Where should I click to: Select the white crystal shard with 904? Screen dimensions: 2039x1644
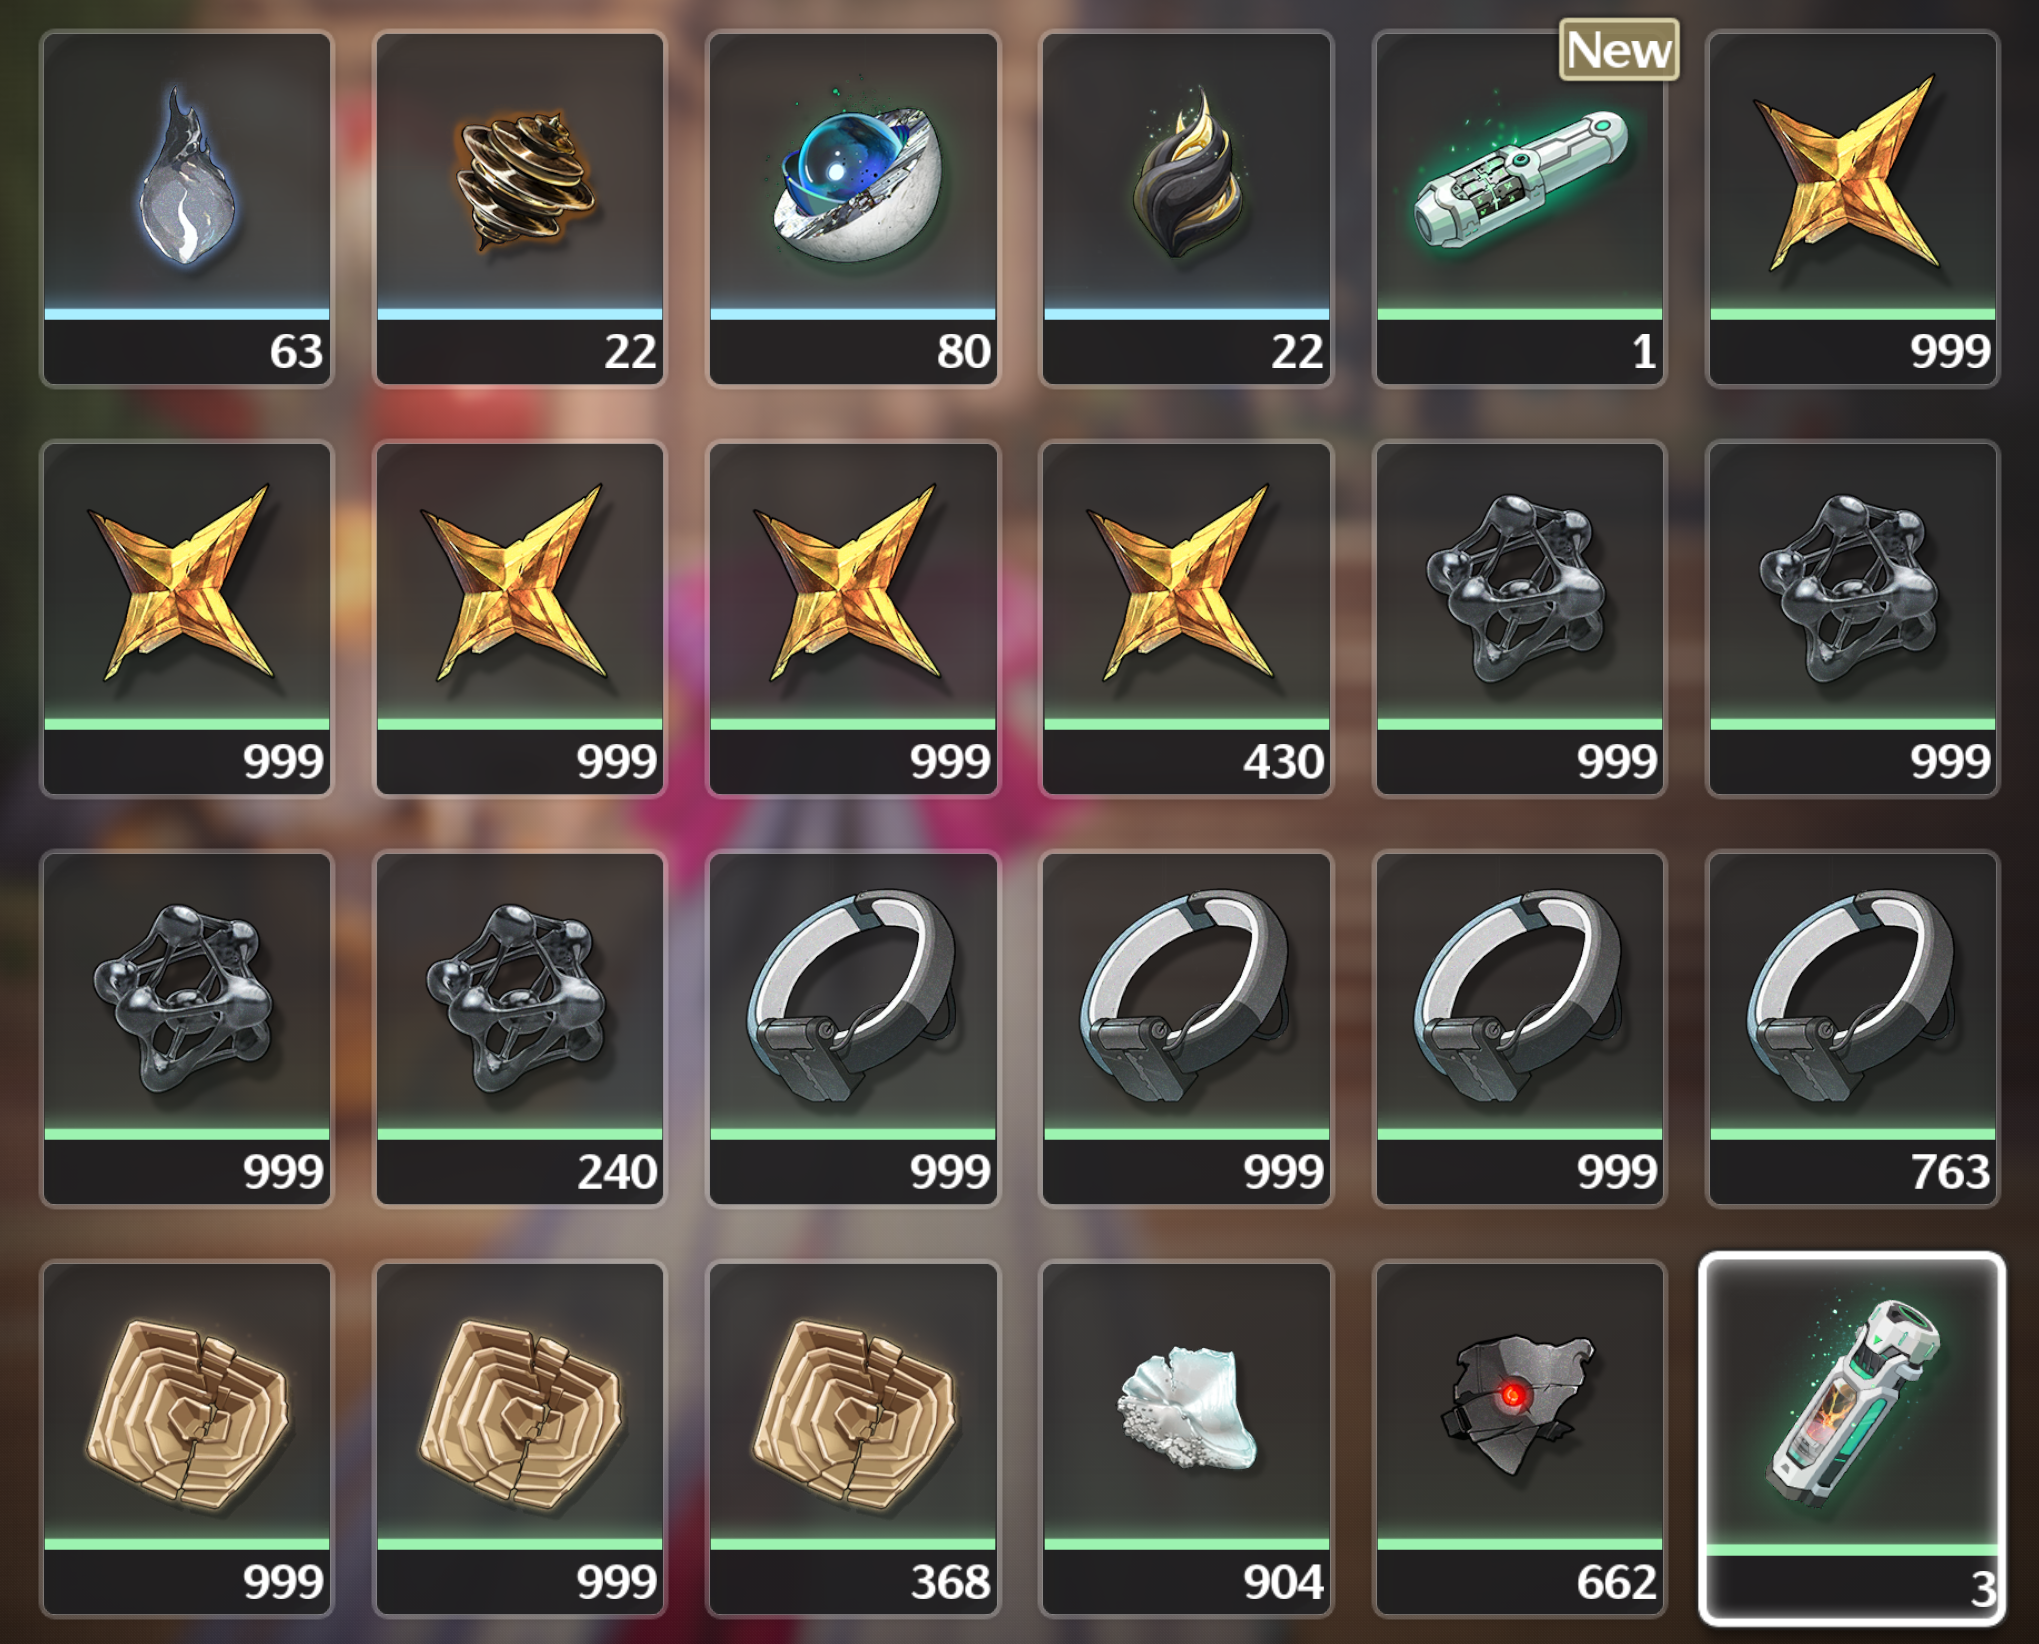coord(1187,1439)
